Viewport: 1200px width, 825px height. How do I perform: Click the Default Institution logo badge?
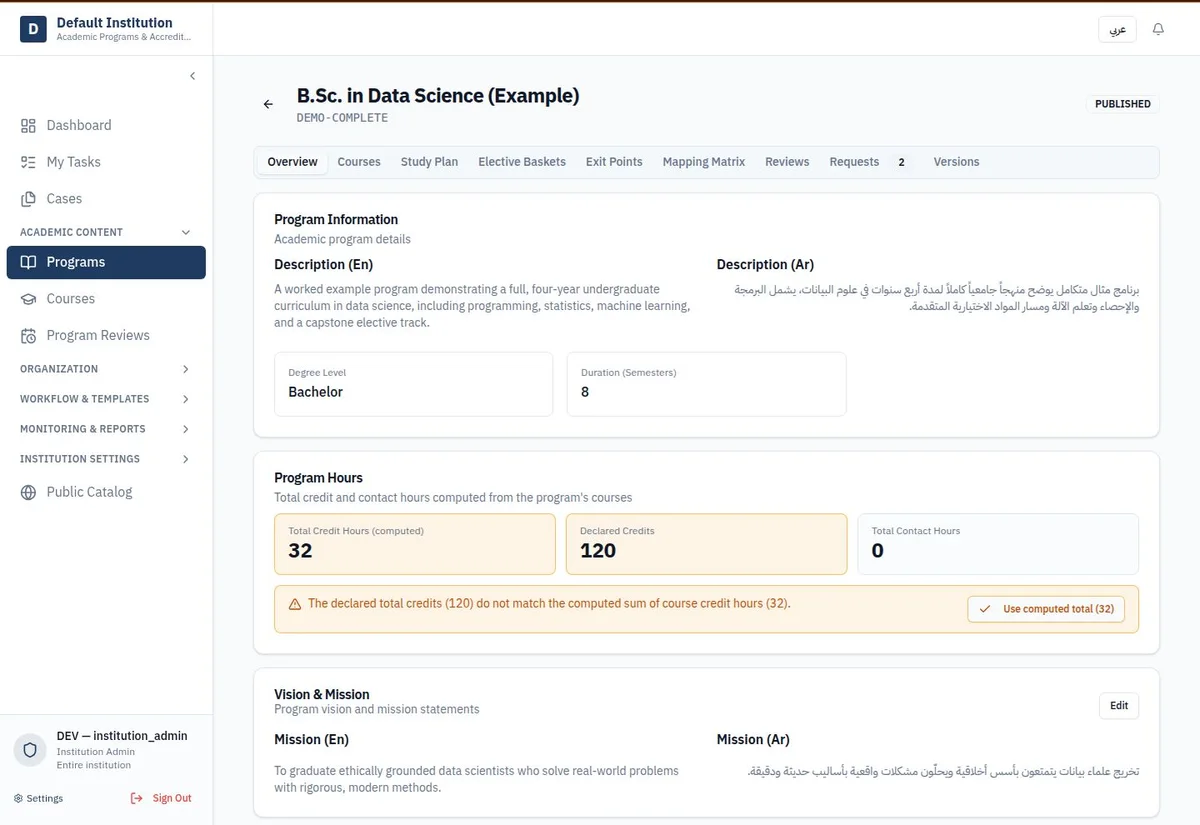[33, 30]
